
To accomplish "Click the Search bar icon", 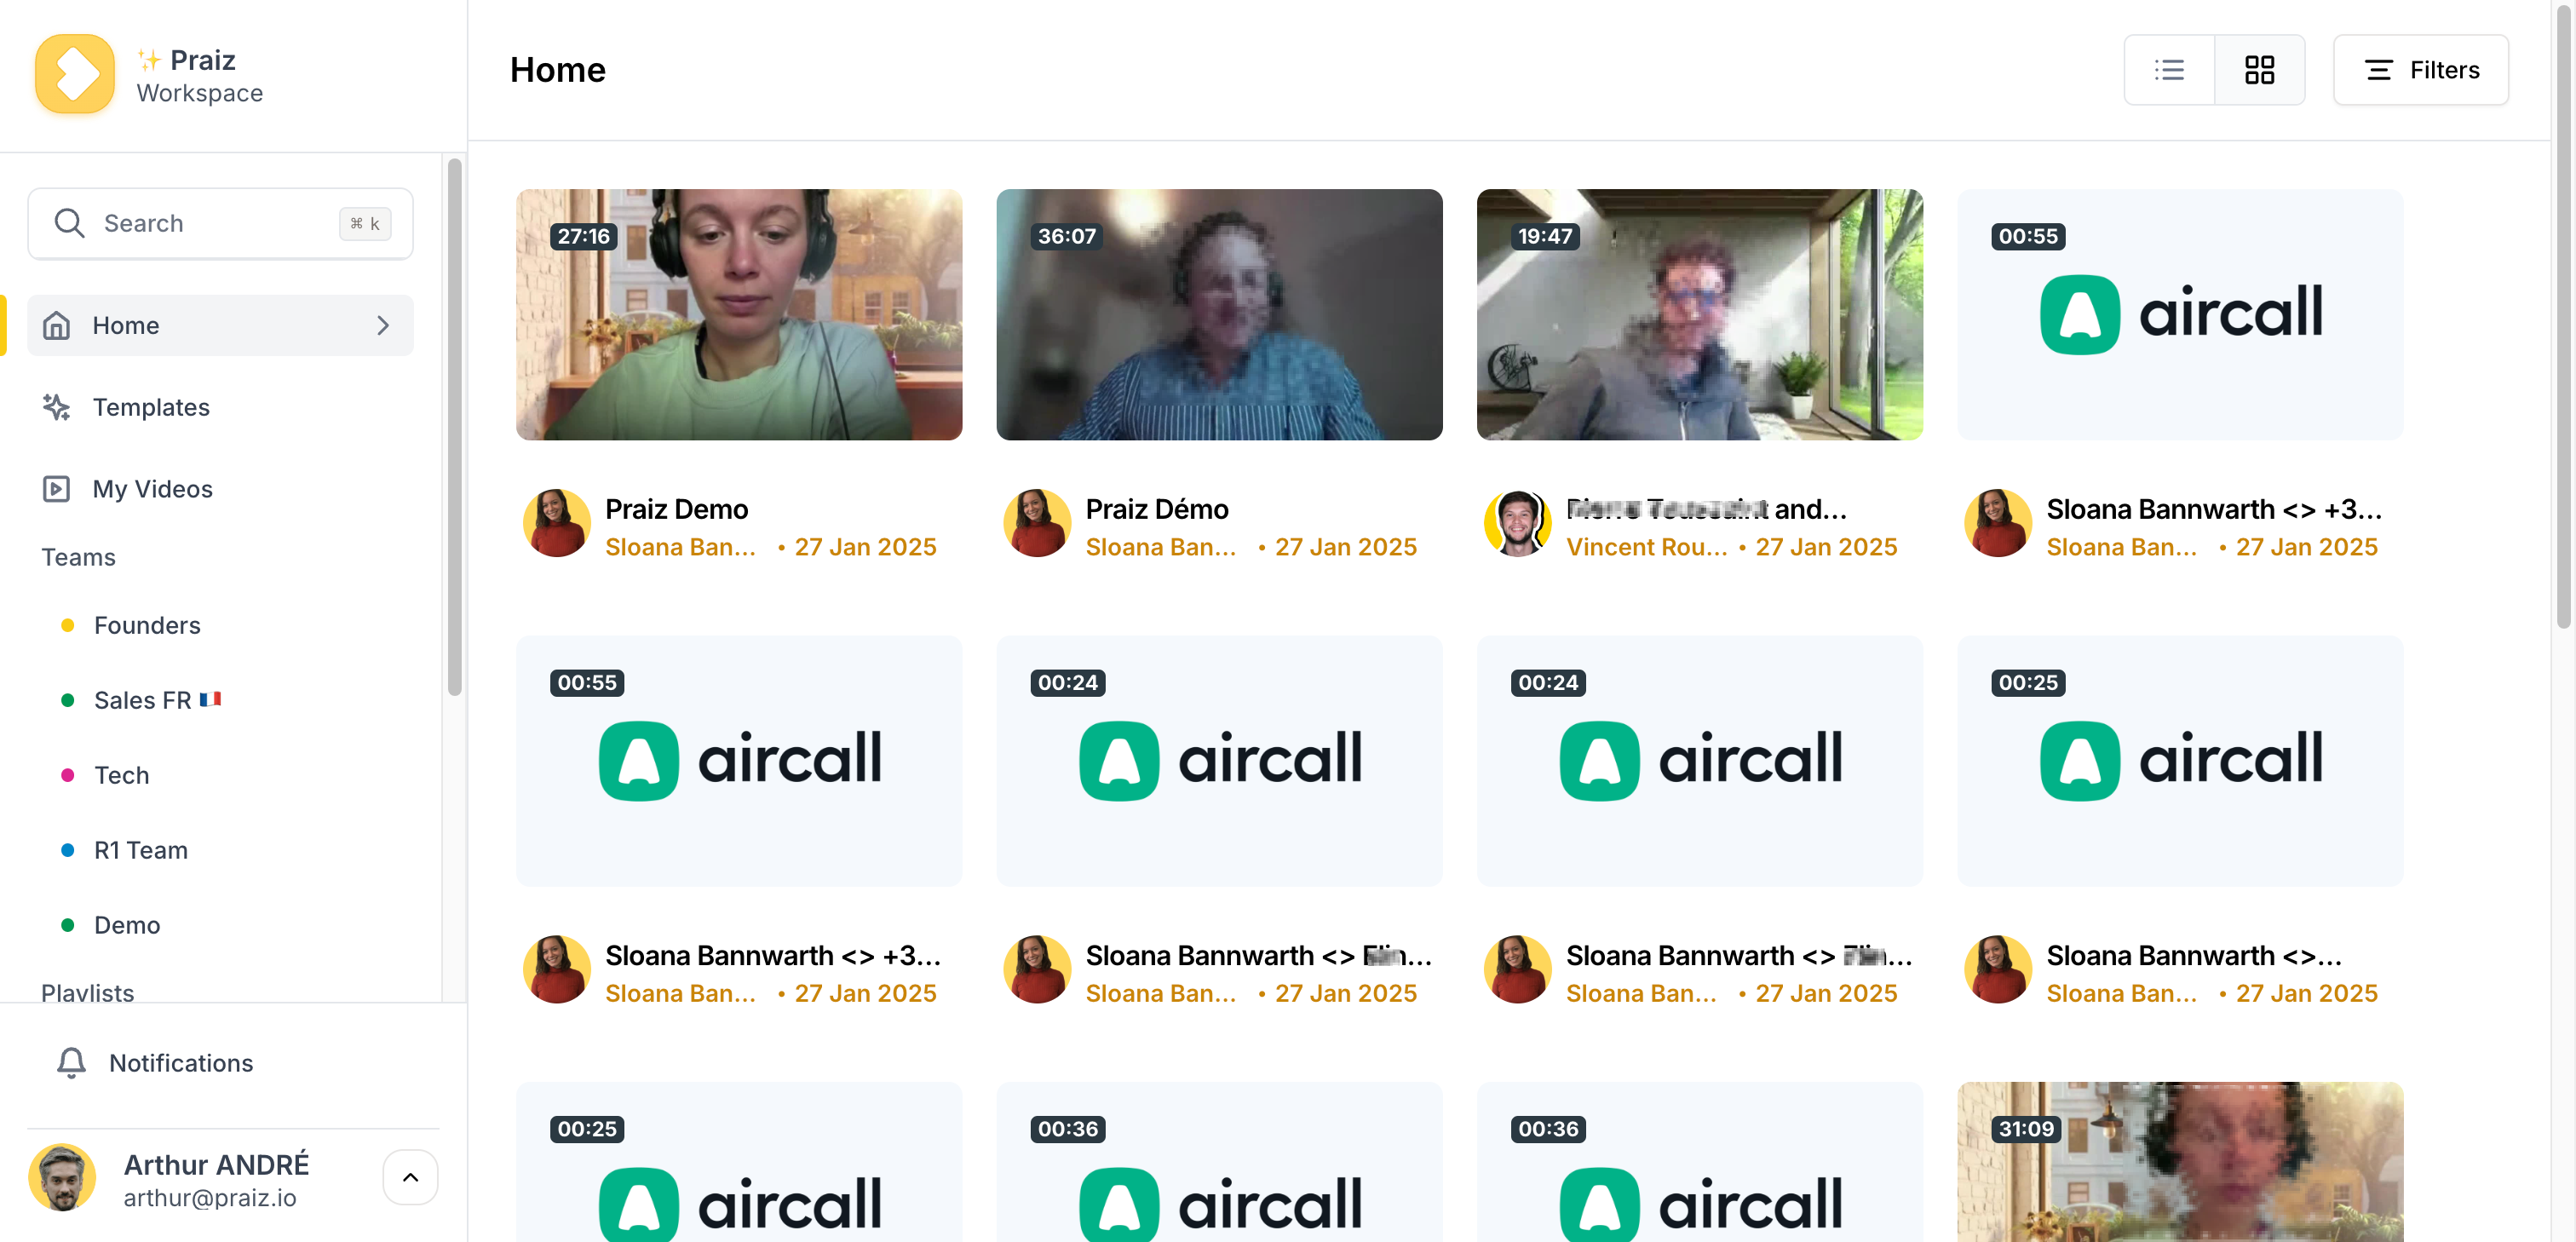I will 69,223.
